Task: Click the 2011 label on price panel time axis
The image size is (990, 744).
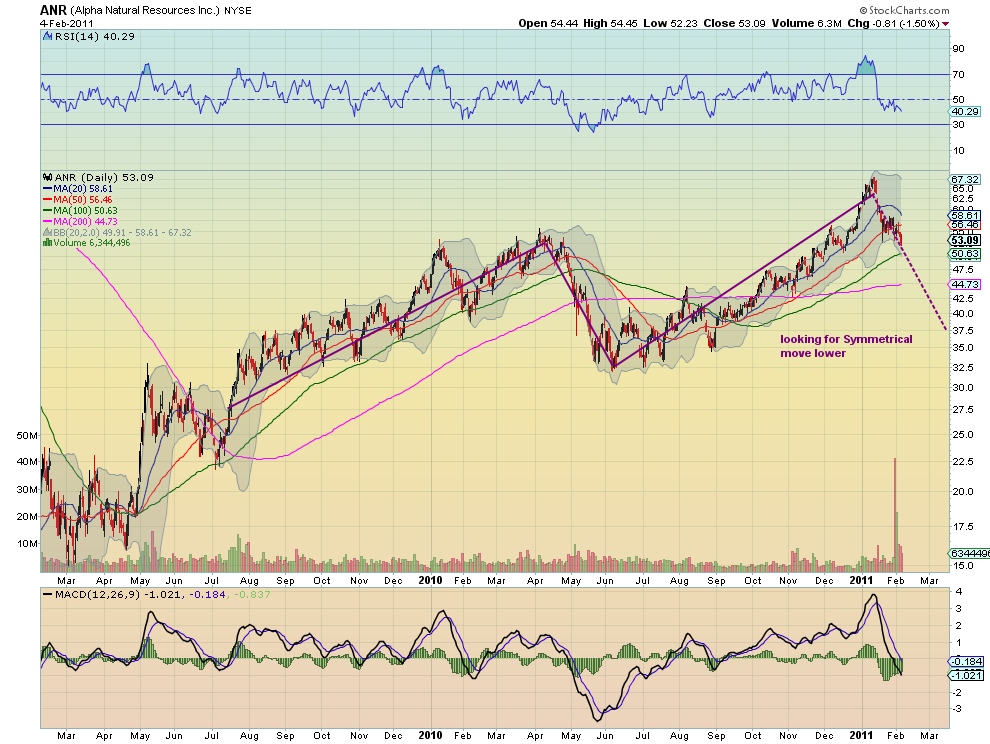Action: coord(861,580)
